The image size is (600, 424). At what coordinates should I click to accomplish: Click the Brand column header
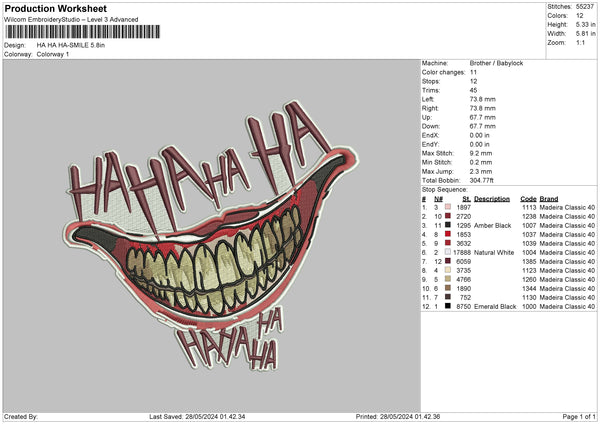pos(548,198)
